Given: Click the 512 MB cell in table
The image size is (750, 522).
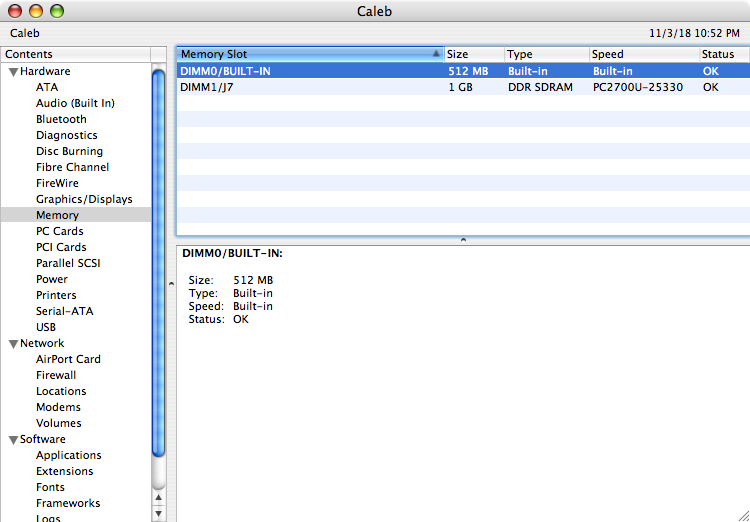Looking at the screenshot, I should 468,71.
